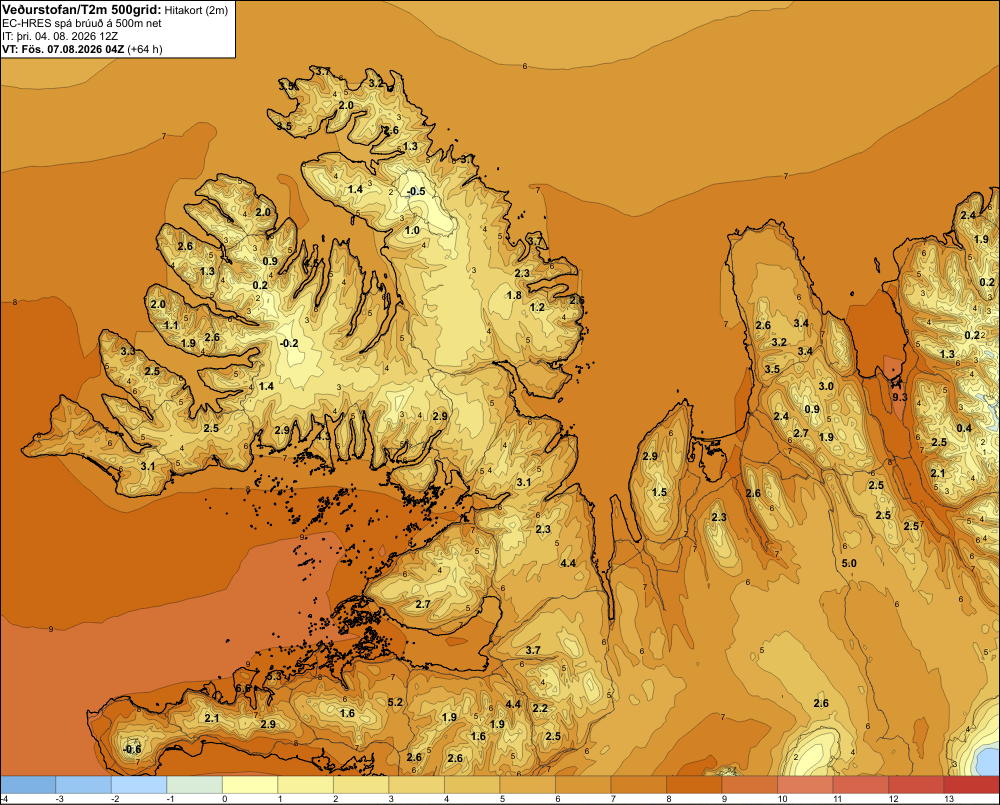Select the 'EC-HRES spá brúuð á 500m net' line
This screenshot has width=1000, height=805.
tap(82, 24)
